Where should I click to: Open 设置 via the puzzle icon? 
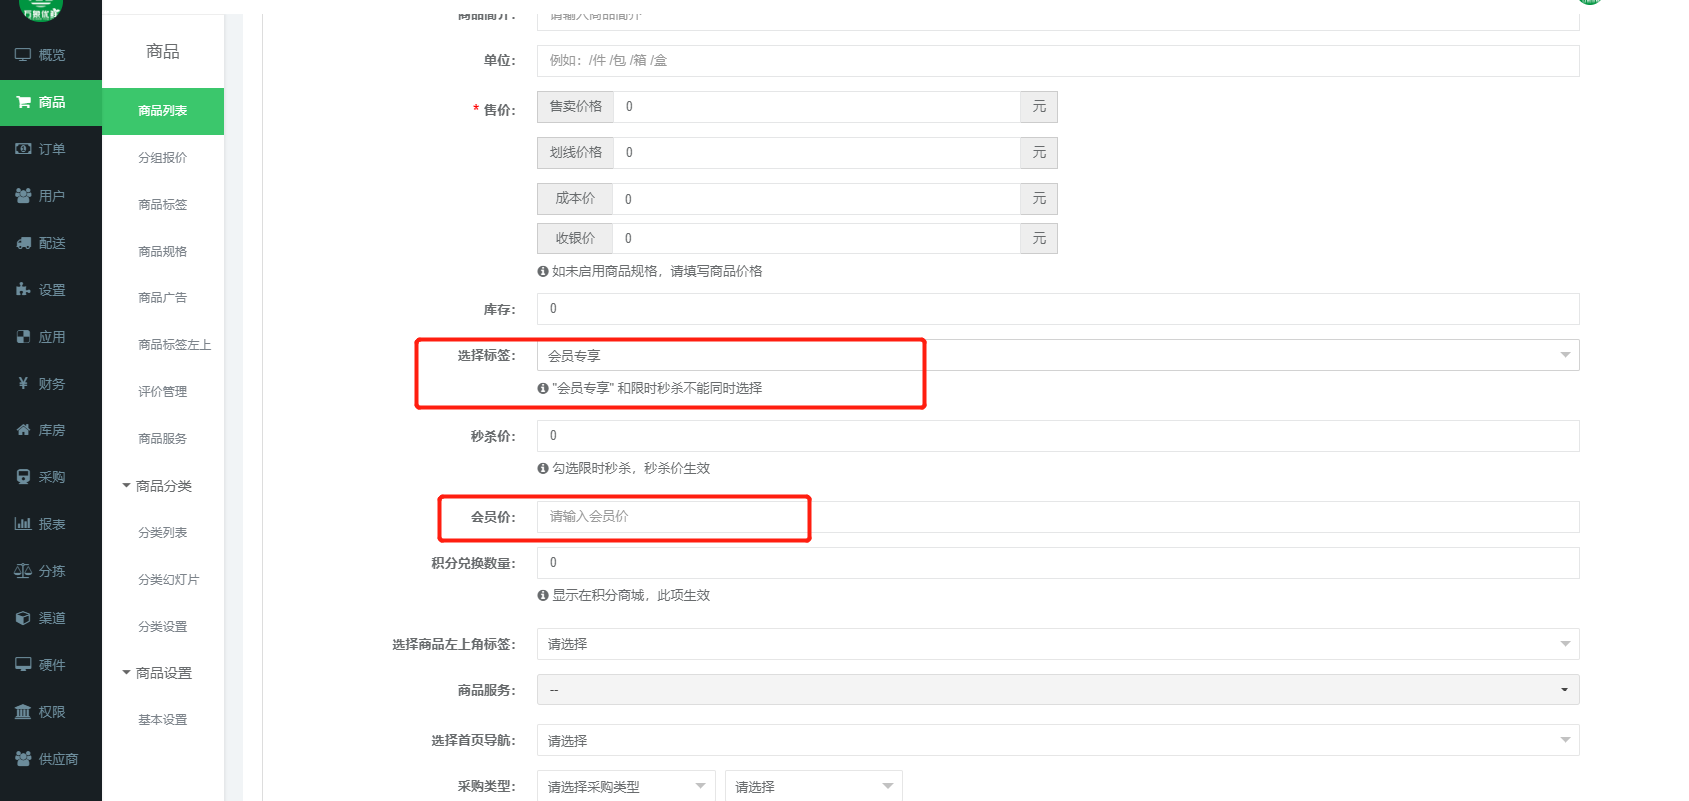point(23,290)
